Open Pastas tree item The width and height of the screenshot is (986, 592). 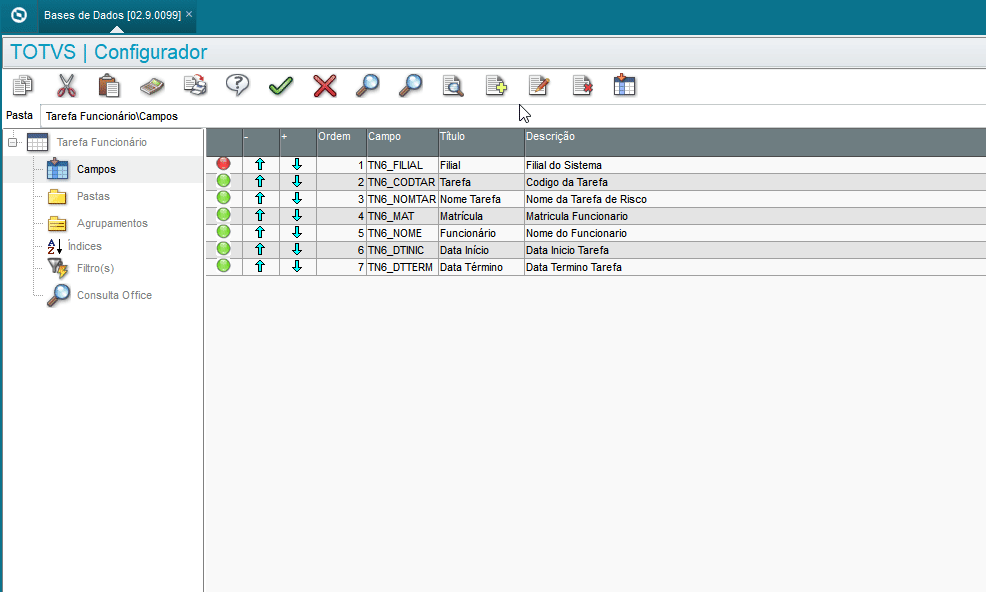click(x=93, y=196)
